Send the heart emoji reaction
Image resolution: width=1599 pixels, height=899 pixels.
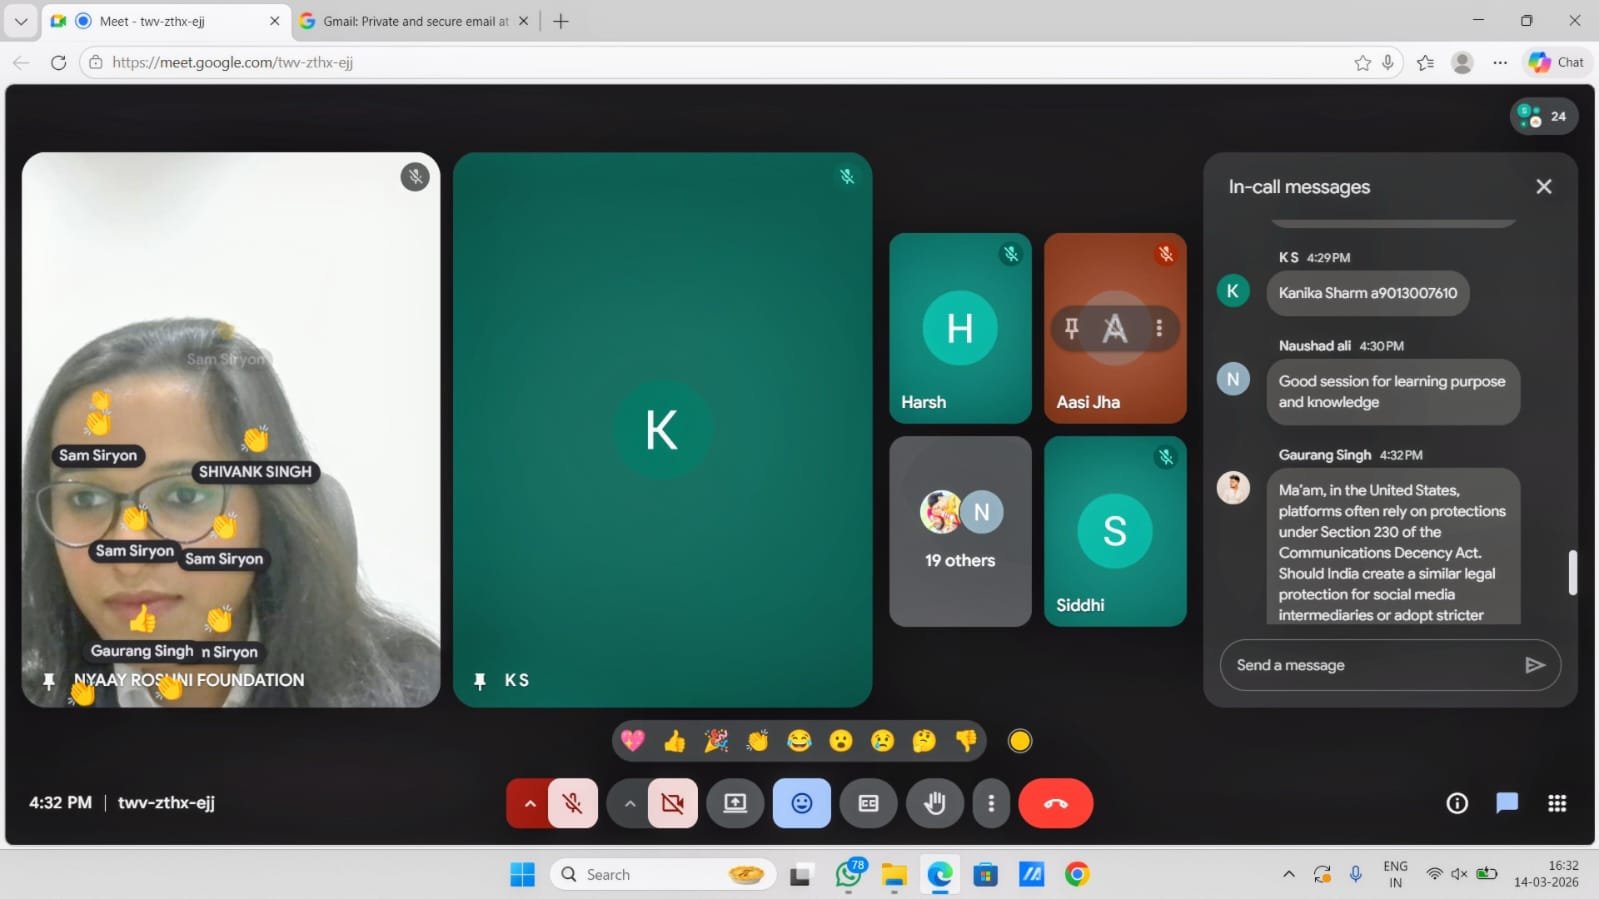[633, 741]
